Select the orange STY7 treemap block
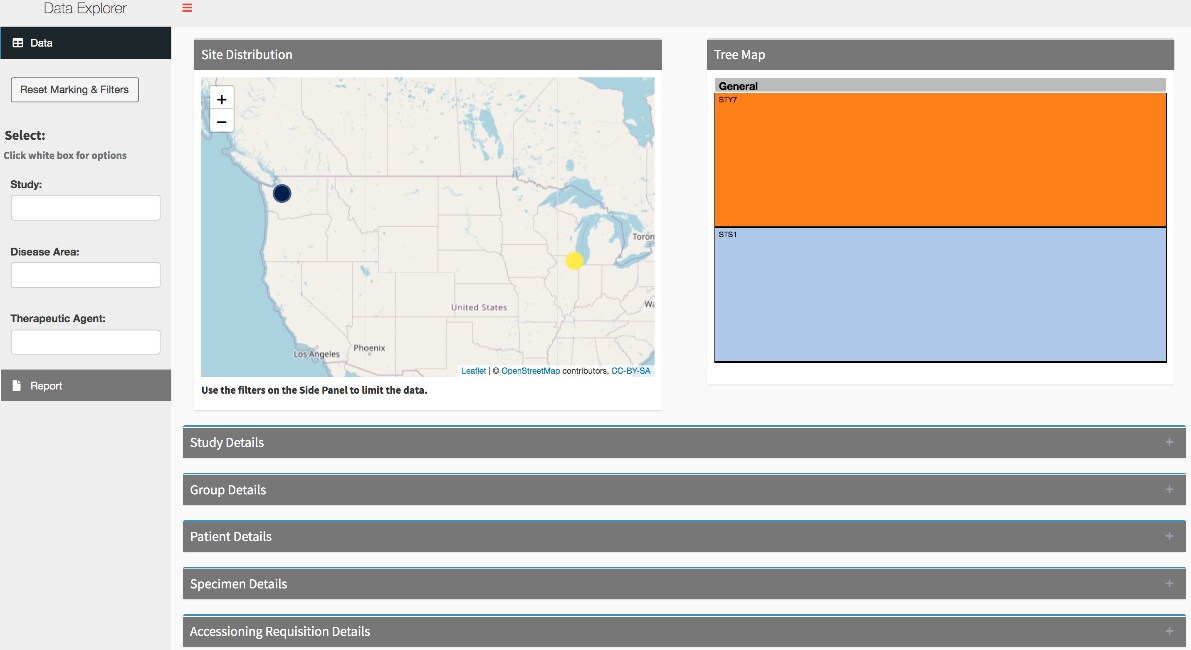 click(x=940, y=160)
